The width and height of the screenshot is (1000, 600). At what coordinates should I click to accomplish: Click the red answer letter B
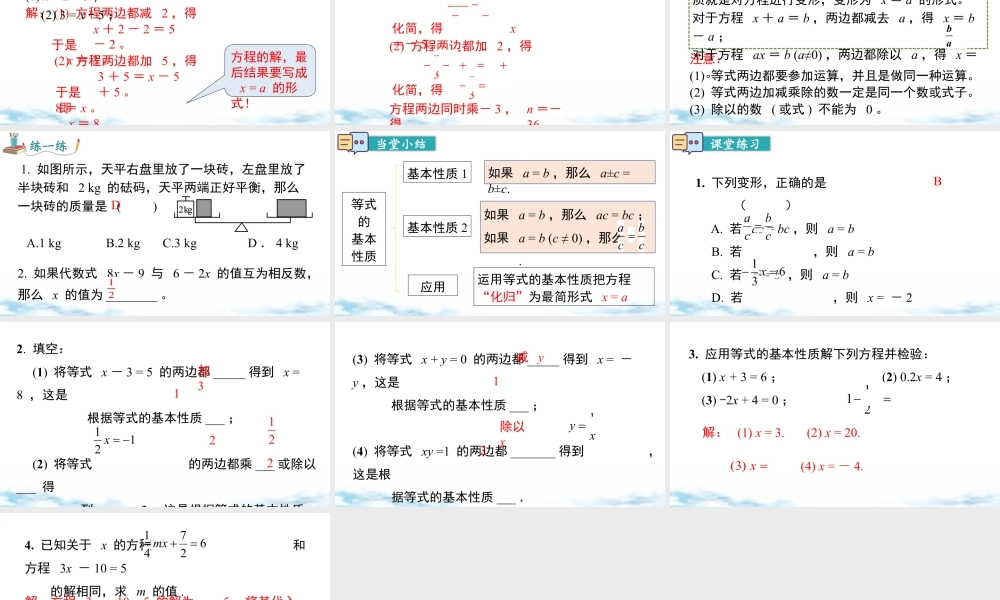(936, 181)
